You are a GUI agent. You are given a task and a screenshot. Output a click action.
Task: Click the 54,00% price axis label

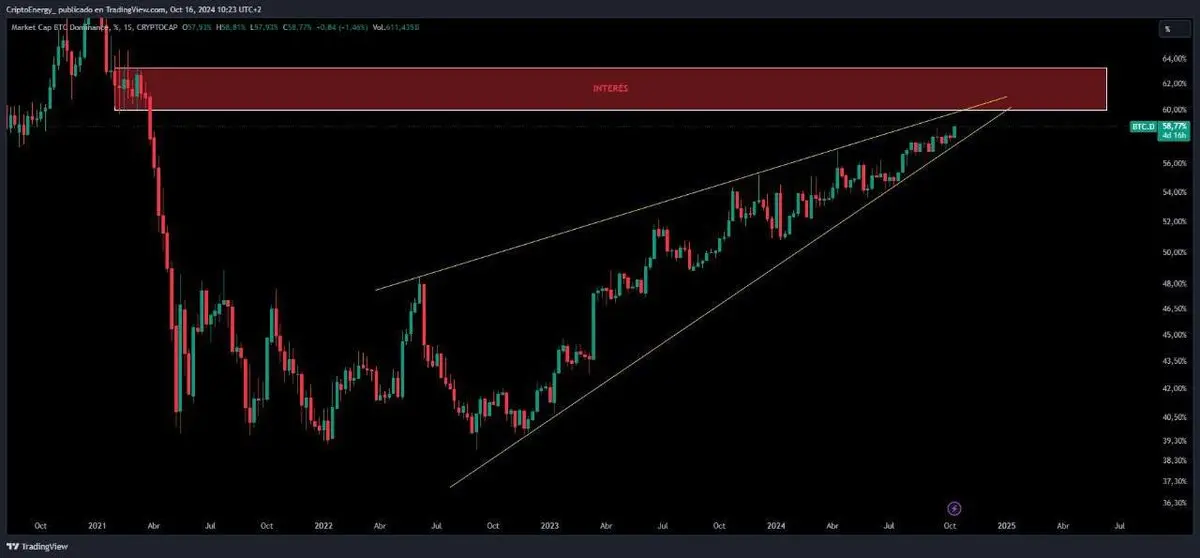click(x=1174, y=191)
